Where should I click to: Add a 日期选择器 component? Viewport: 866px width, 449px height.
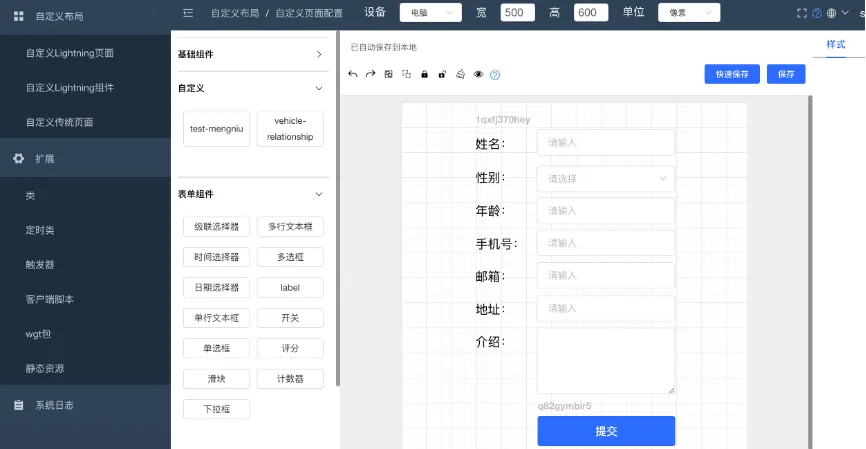point(216,287)
